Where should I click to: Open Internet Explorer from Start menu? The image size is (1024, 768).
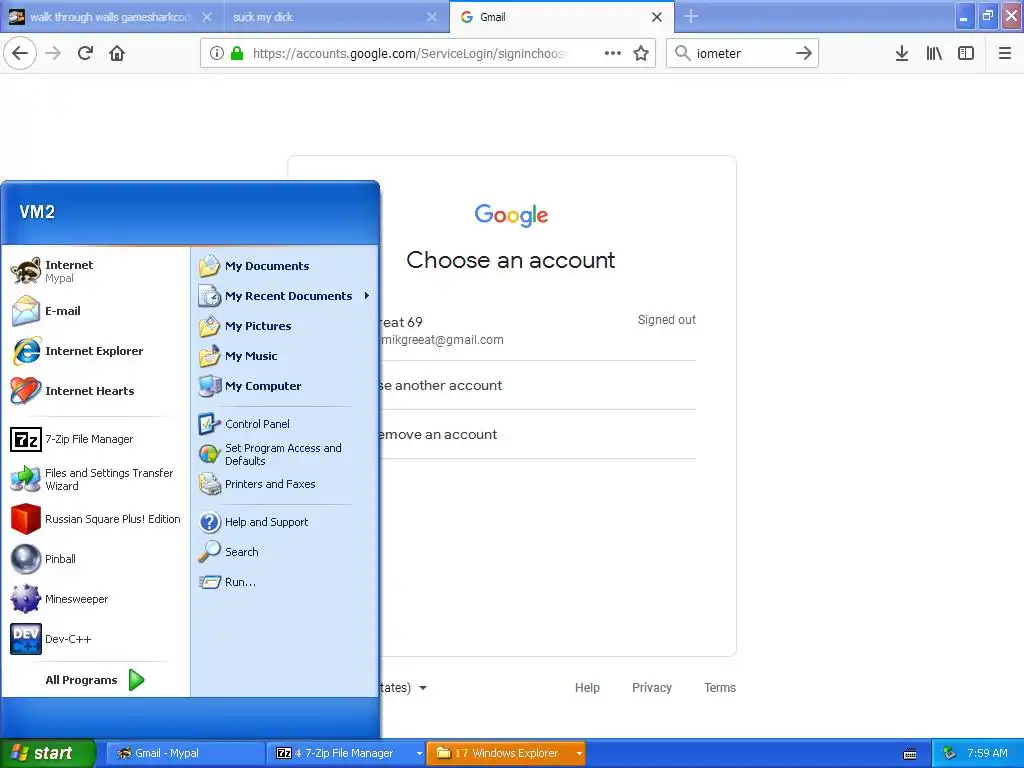(x=96, y=351)
